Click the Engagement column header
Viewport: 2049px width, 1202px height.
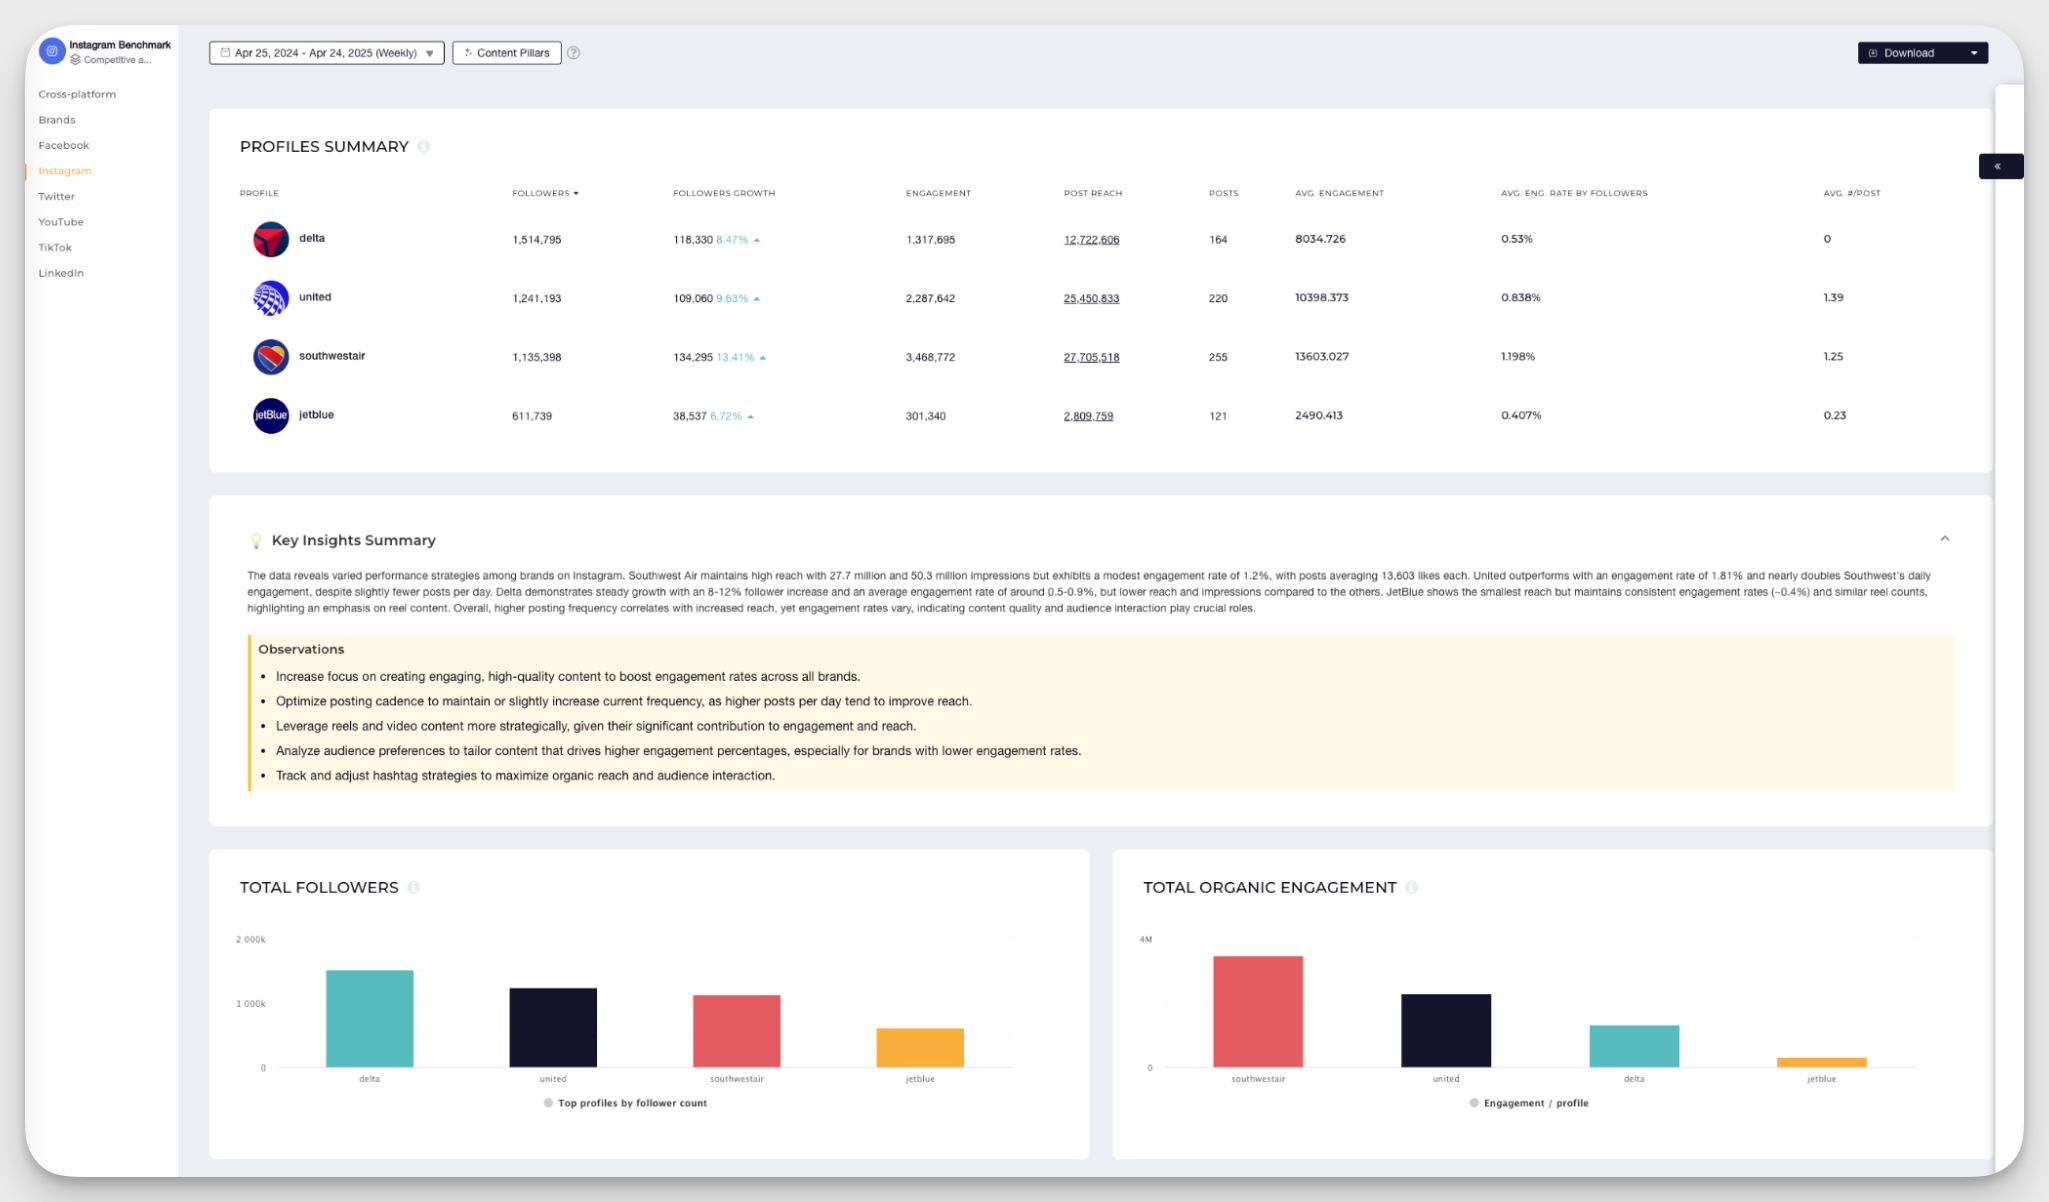[938, 193]
